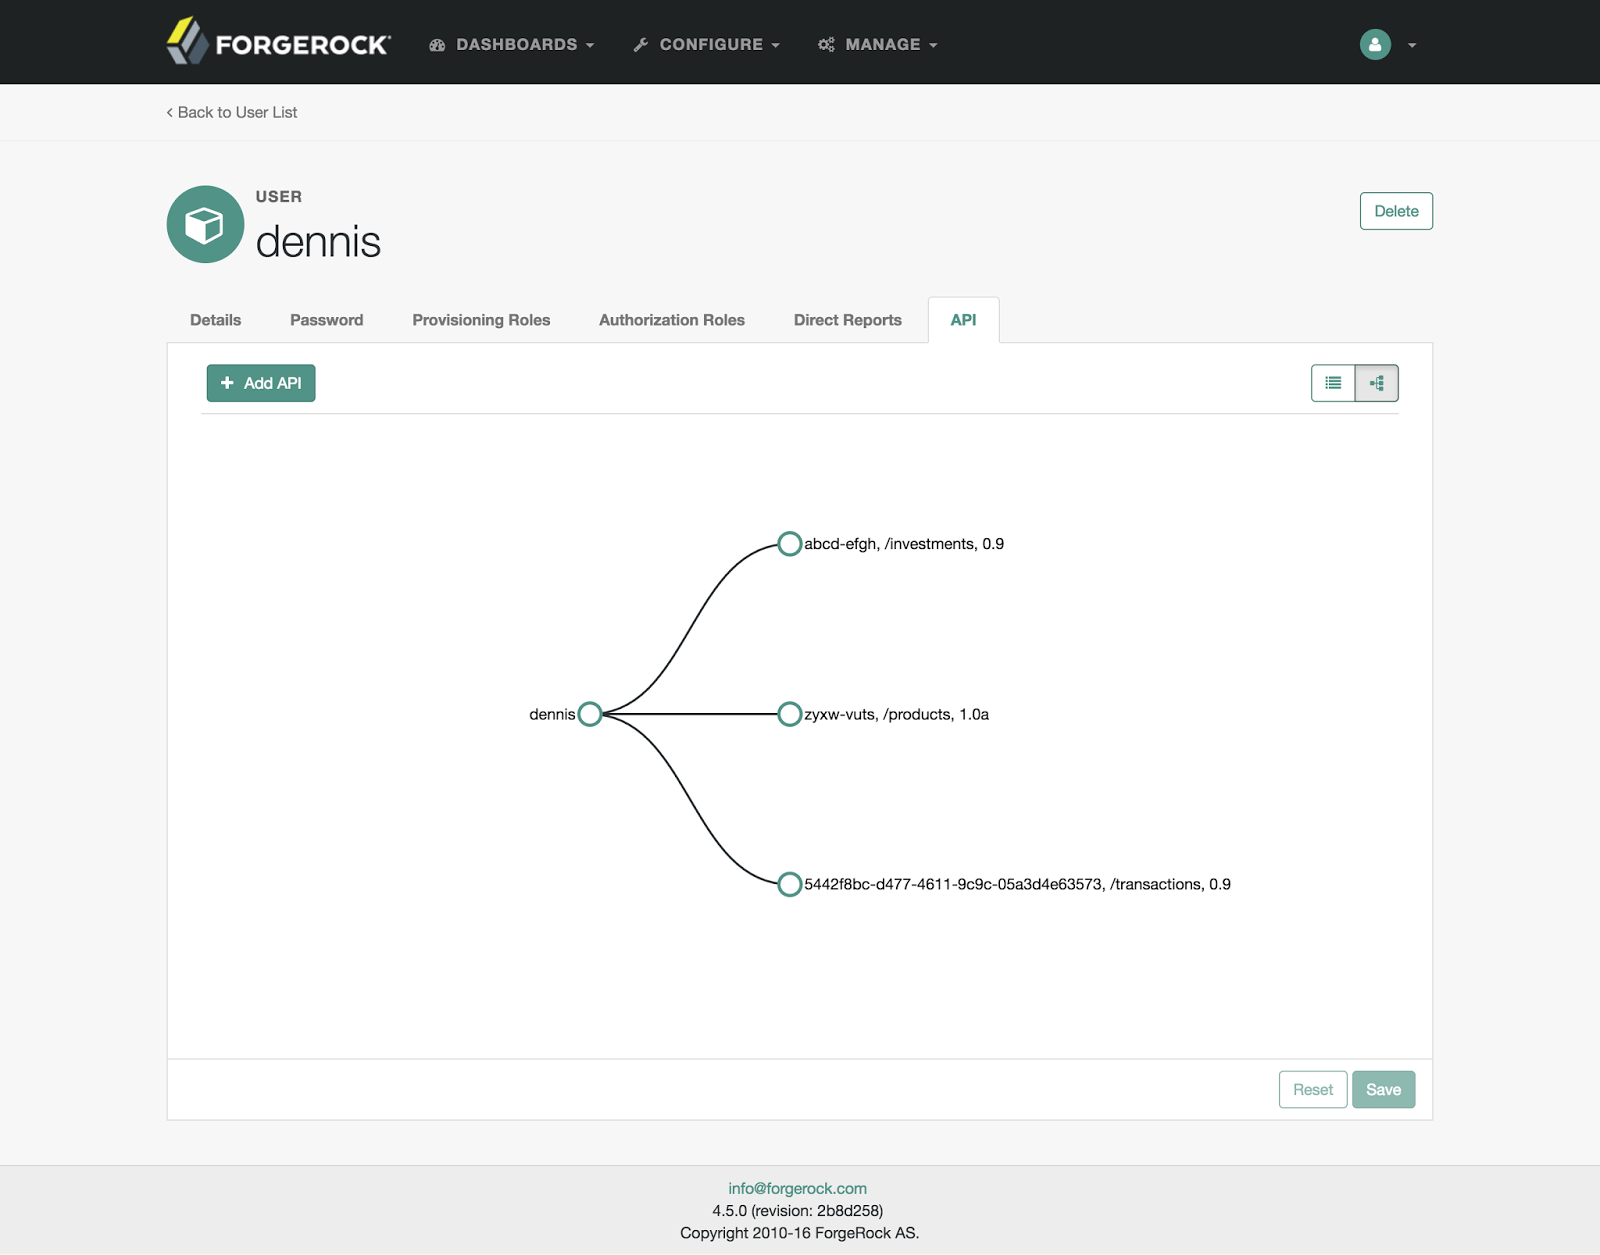Expand the Manage menu
Image resolution: width=1600 pixels, height=1255 pixels.
(883, 44)
